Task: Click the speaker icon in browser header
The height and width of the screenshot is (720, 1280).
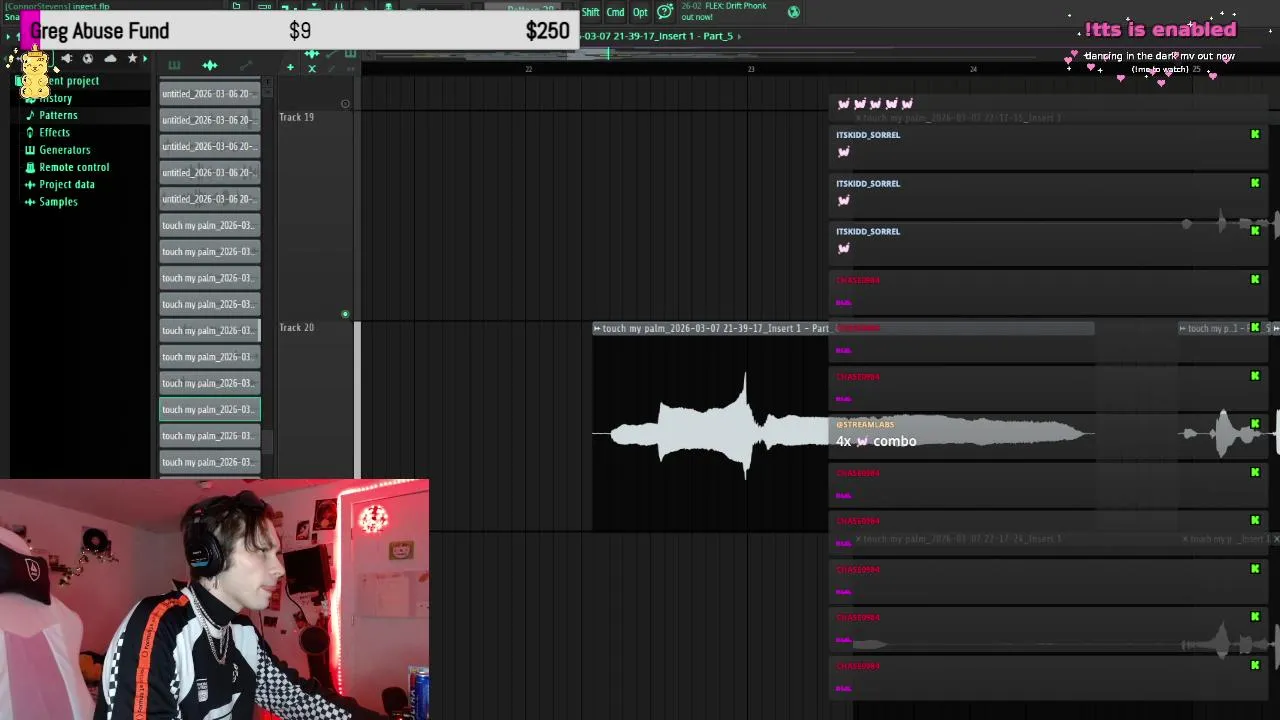Action: [x=66, y=59]
